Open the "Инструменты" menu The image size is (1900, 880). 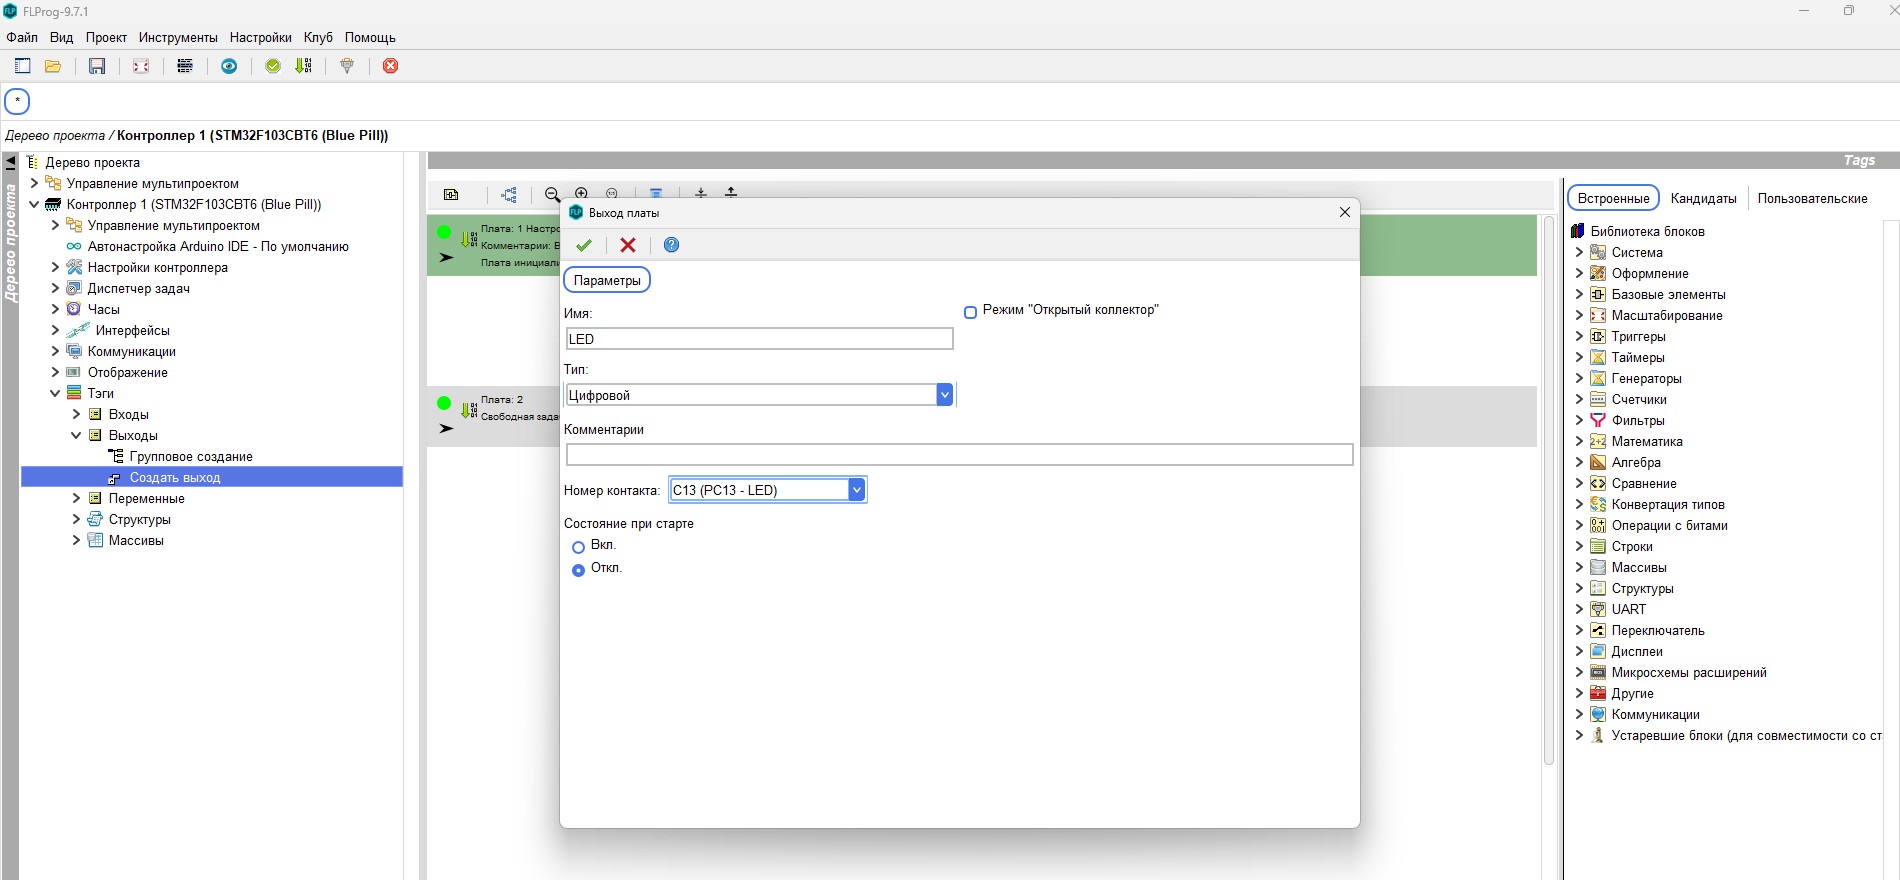178,37
